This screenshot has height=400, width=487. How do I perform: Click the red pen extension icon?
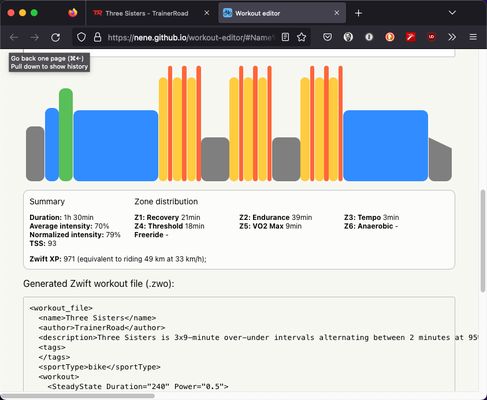click(411, 37)
